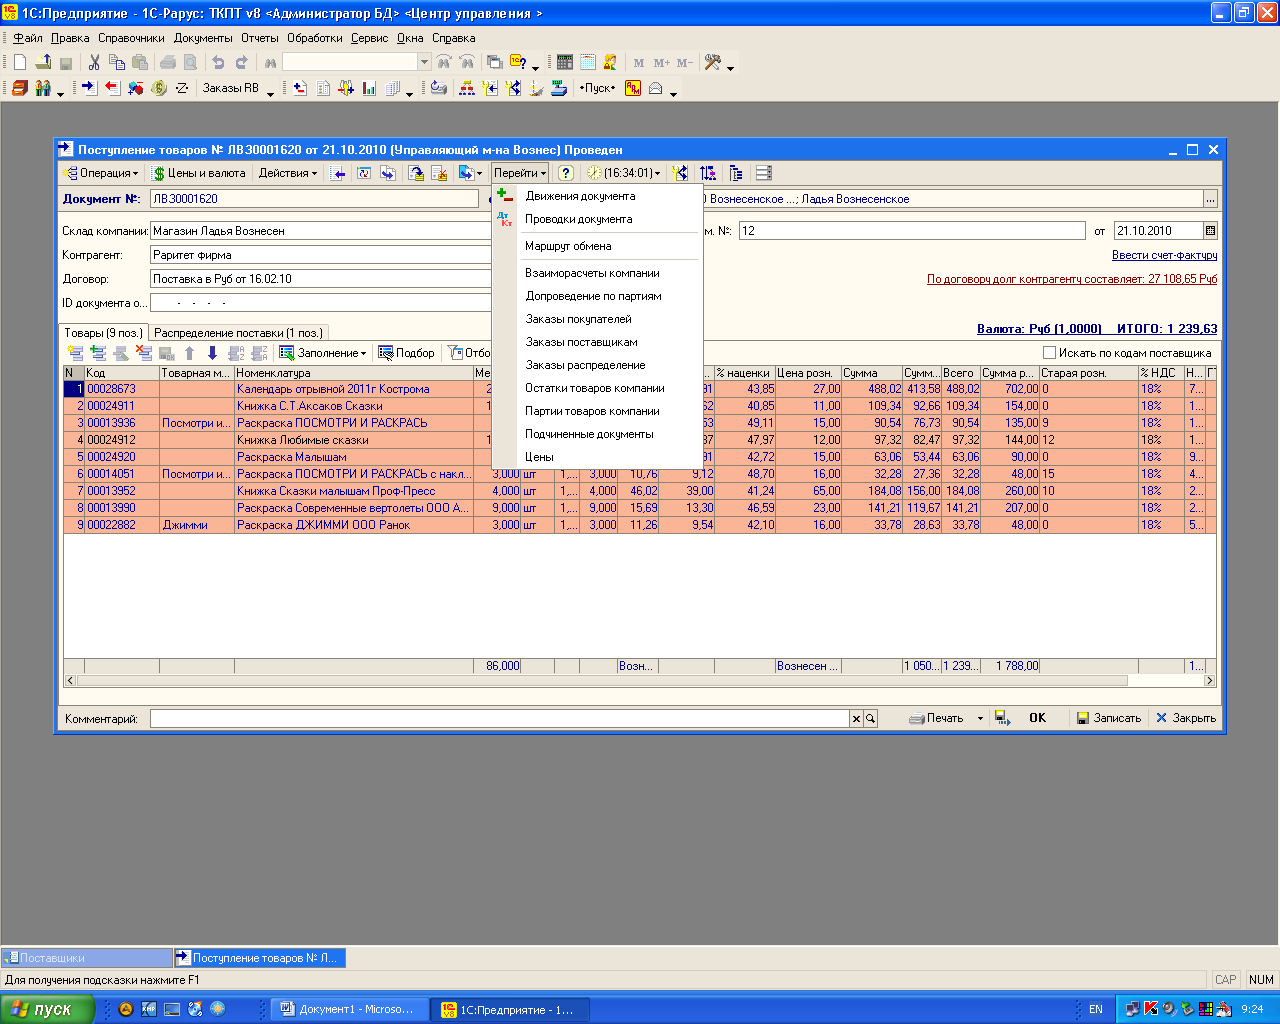Viewport: 1280px width, 1024px height.
Task: Select 'Подчиненные документы' menu entry
Action: coord(589,434)
